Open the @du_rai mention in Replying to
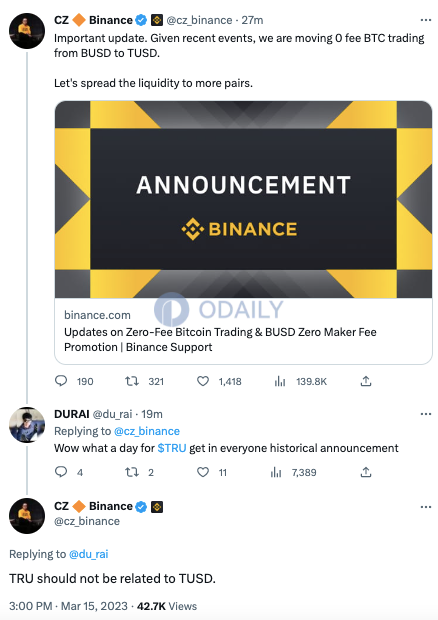 click(89, 554)
